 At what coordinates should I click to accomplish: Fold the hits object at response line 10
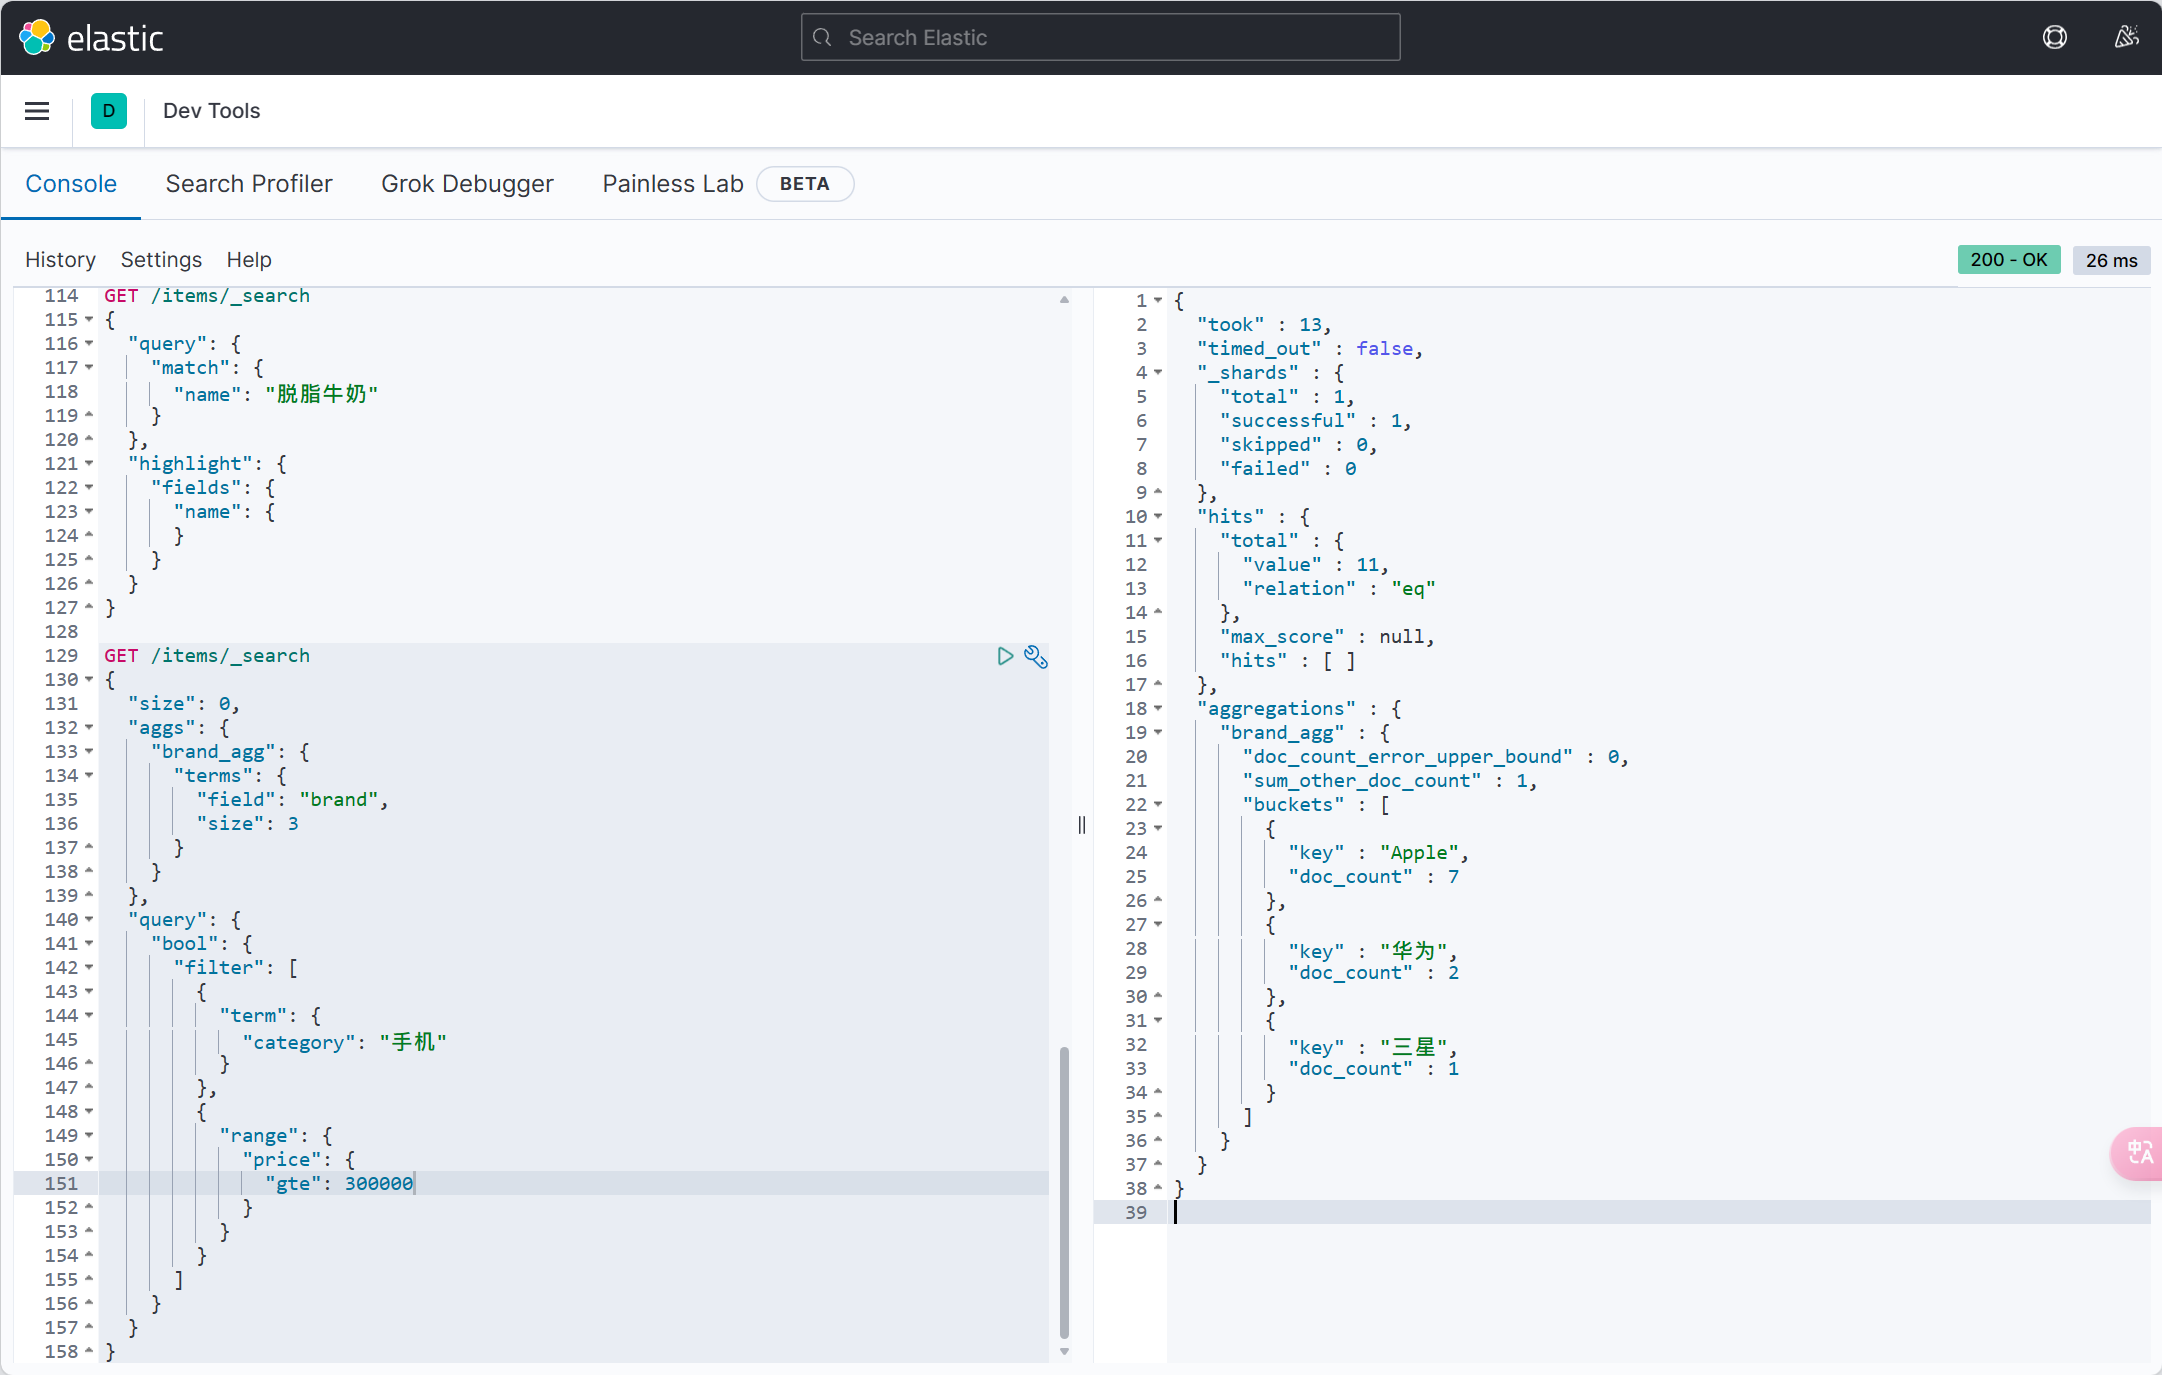pyautogui.click(x=1158, y=517)
